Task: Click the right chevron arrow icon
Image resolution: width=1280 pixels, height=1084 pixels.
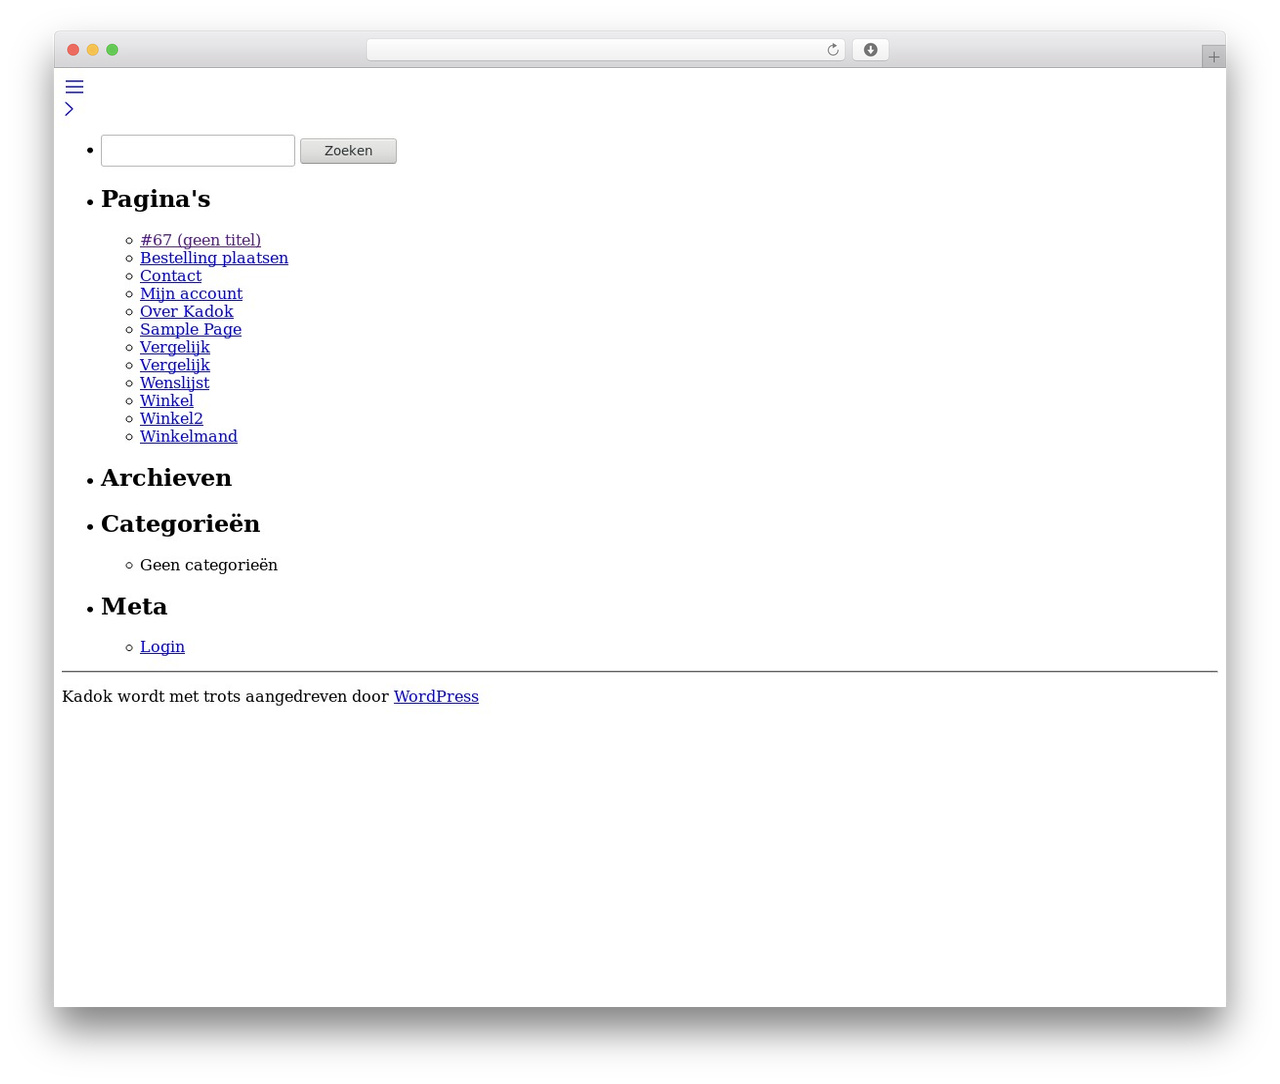Action: point(69,109)
